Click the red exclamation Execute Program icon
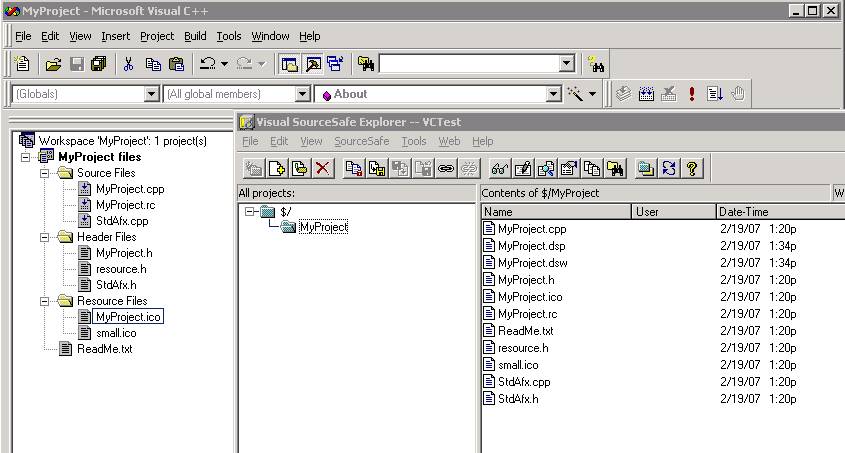The height and width of the screenshot is (453, 845). (691, 94)
